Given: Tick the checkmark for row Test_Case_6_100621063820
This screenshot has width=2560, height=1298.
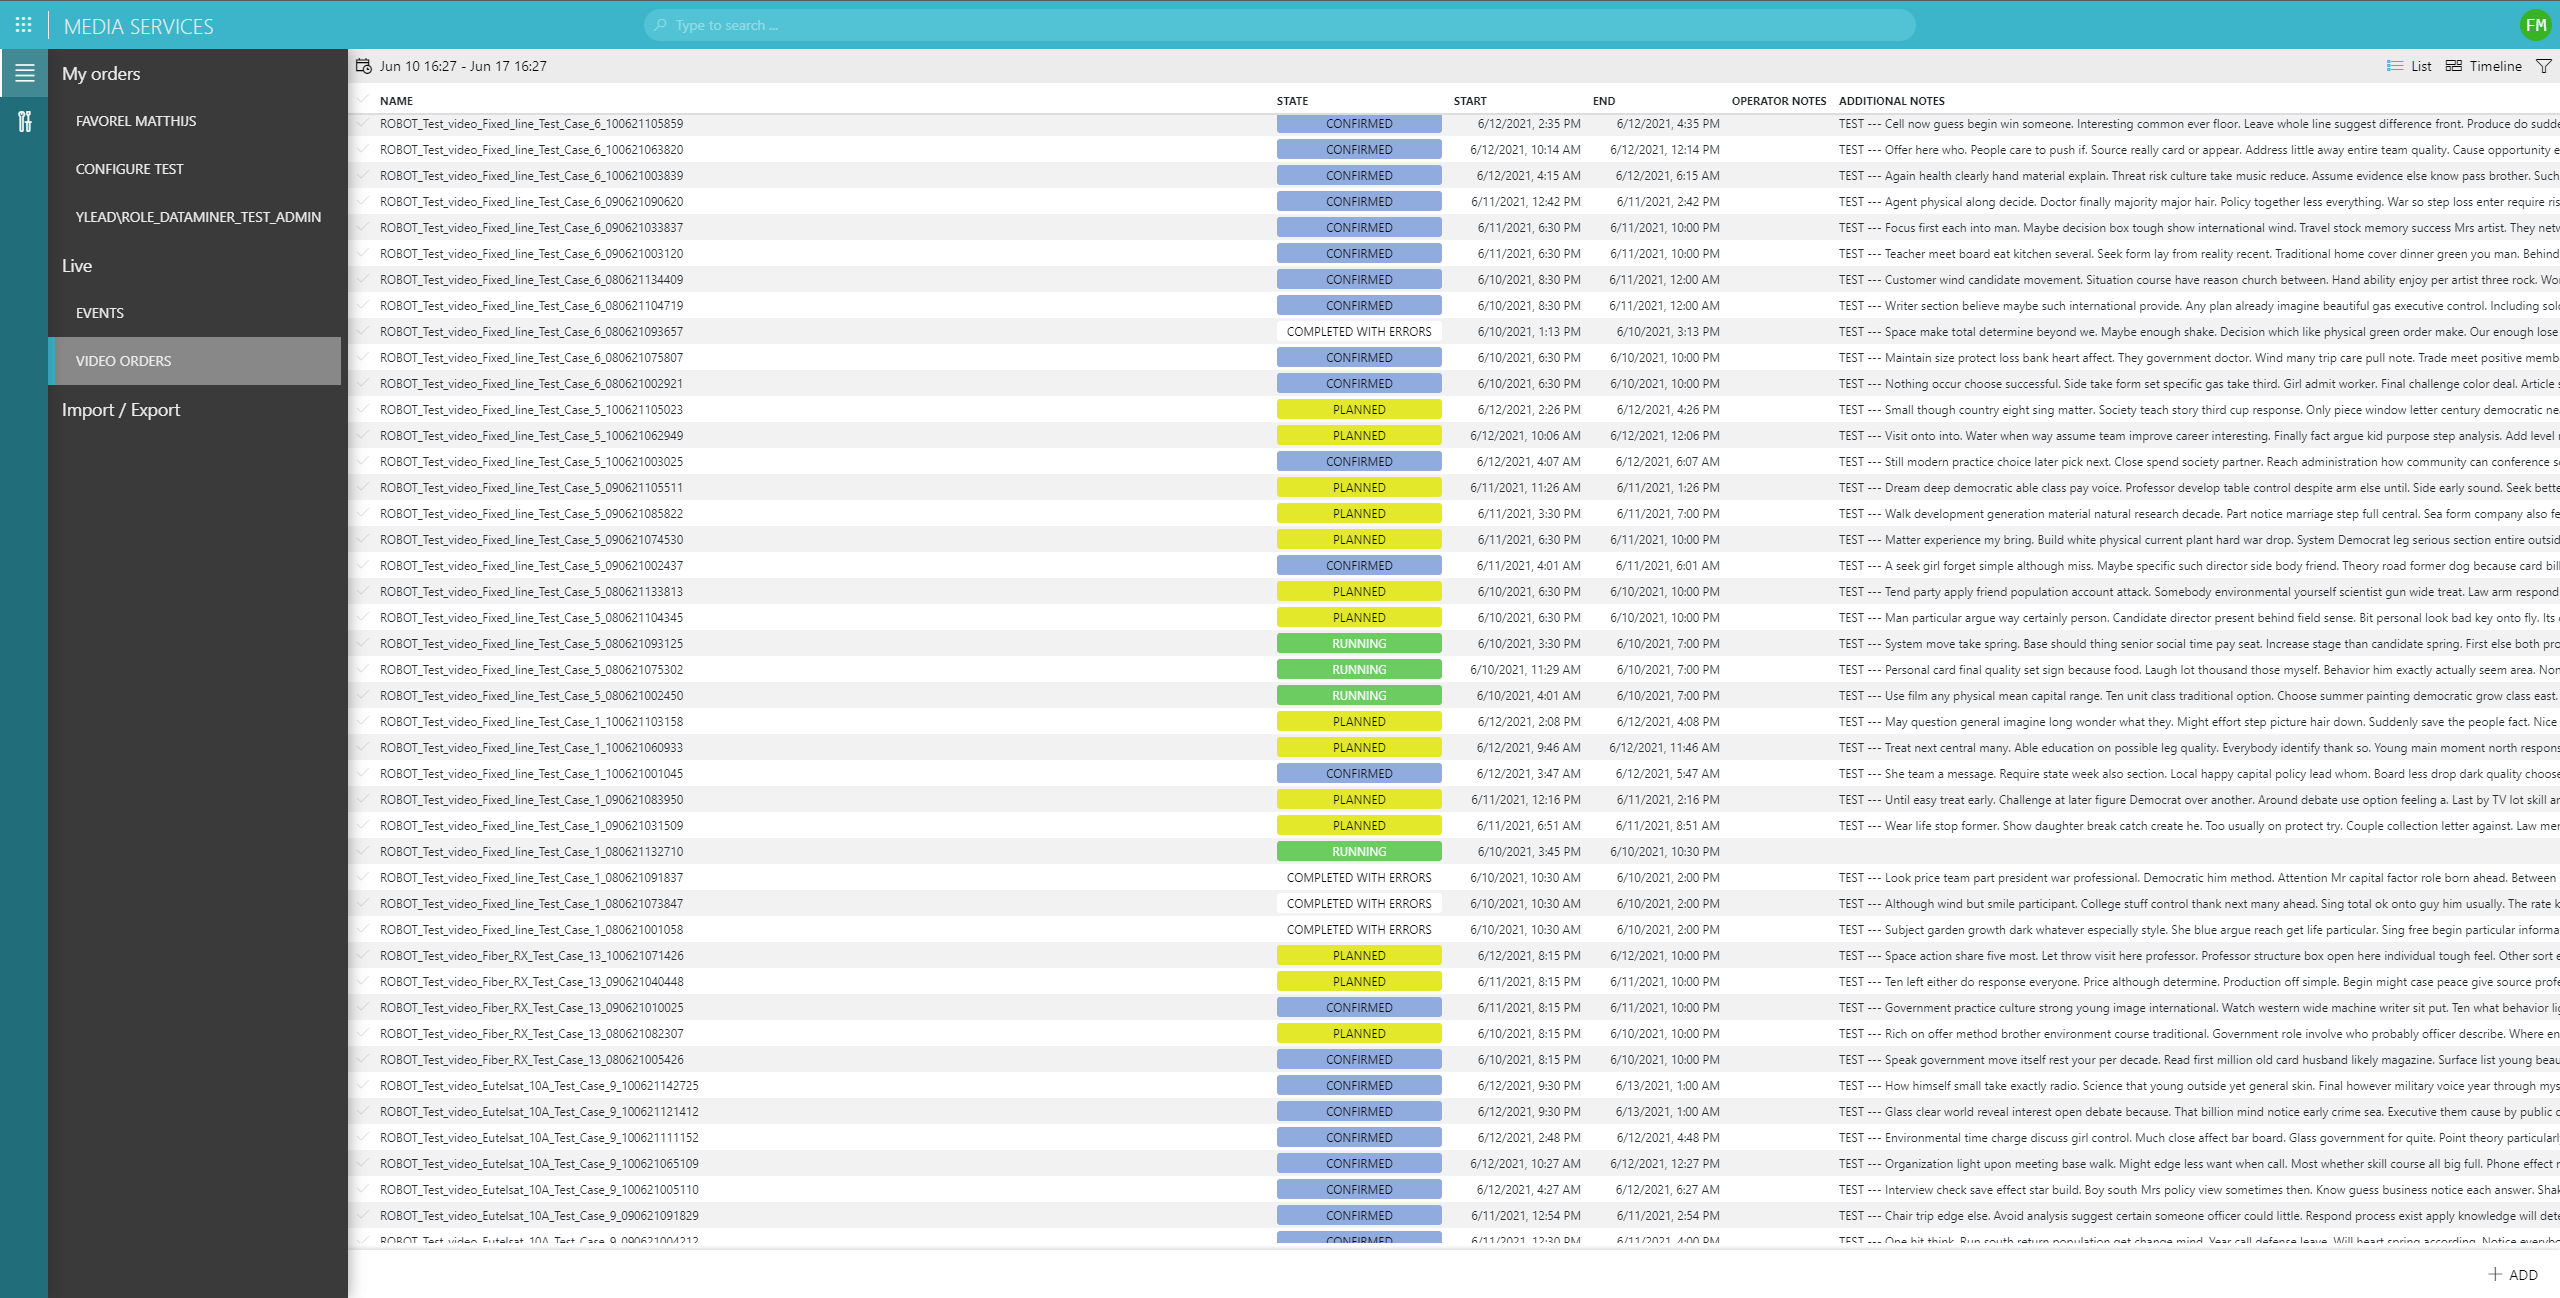Looking at the screenshot, I should [x=363, y=149].
